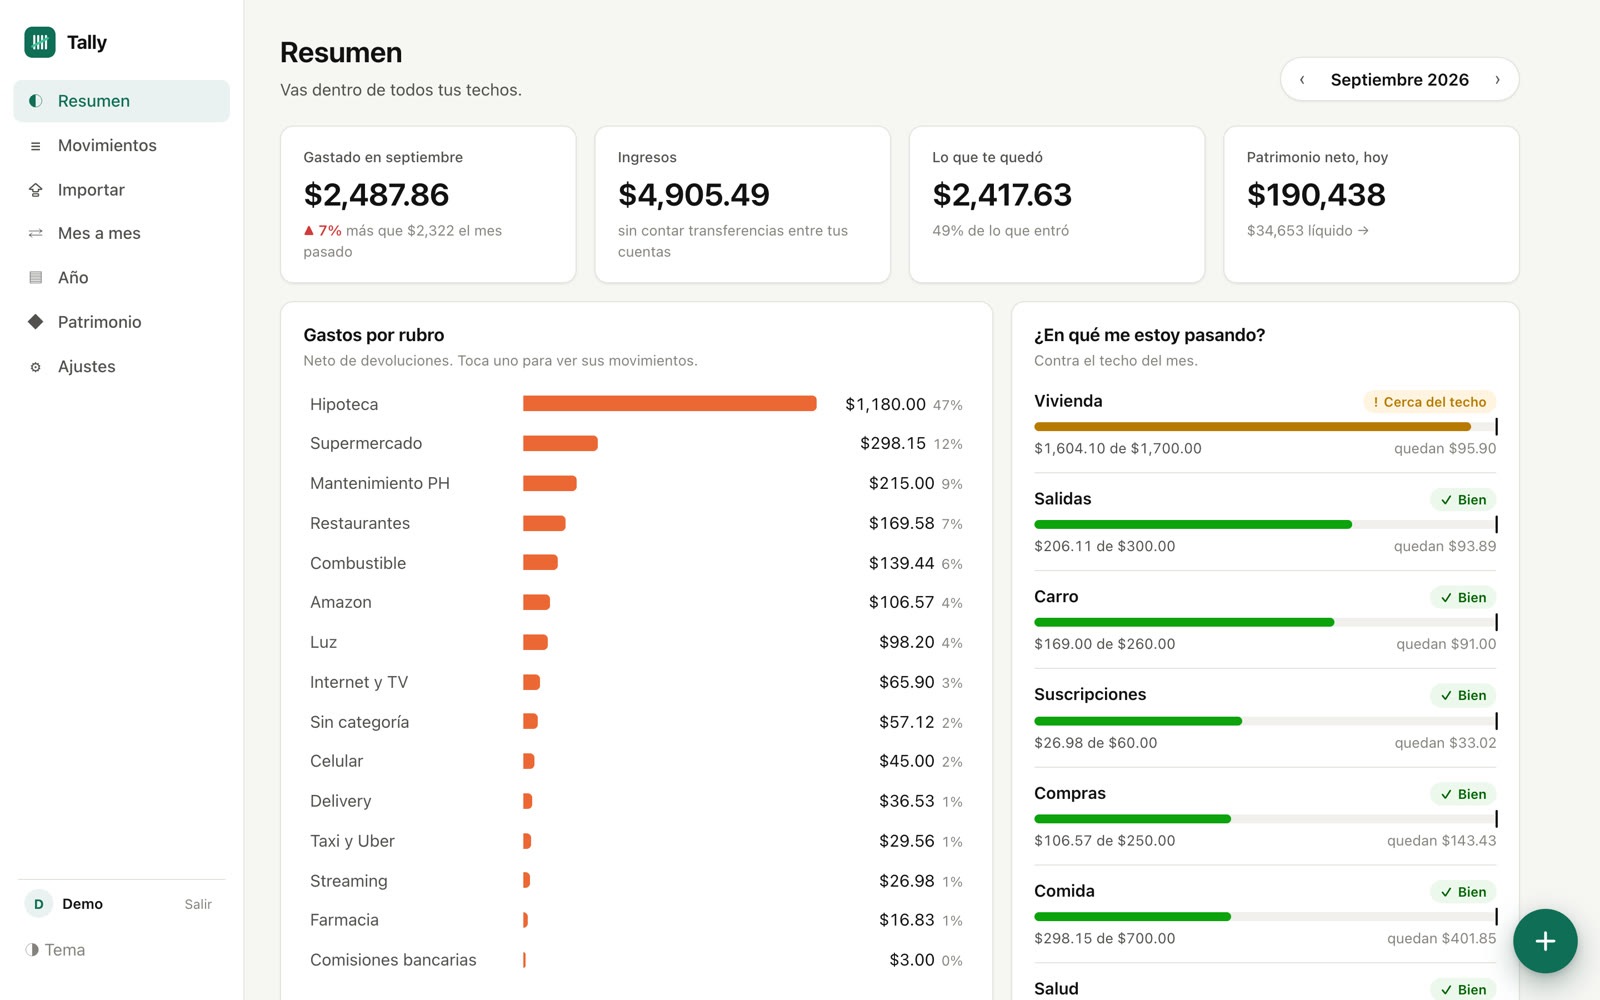Open Patrimonio in the sidebar

[x=122, y=322]
